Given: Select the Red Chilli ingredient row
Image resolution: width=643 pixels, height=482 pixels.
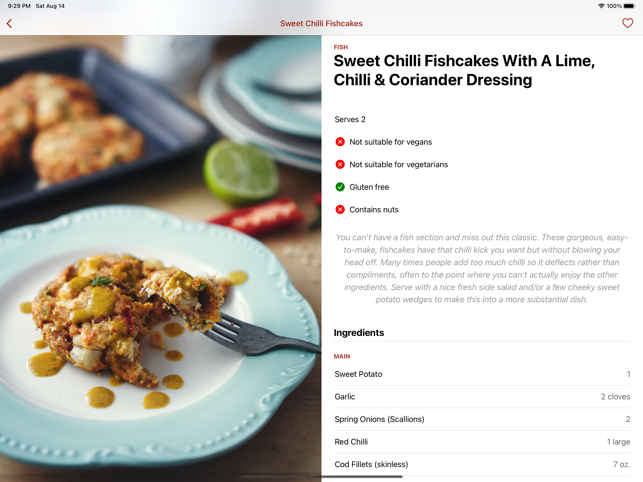Looking at the screenshot, I should point(482,442).
